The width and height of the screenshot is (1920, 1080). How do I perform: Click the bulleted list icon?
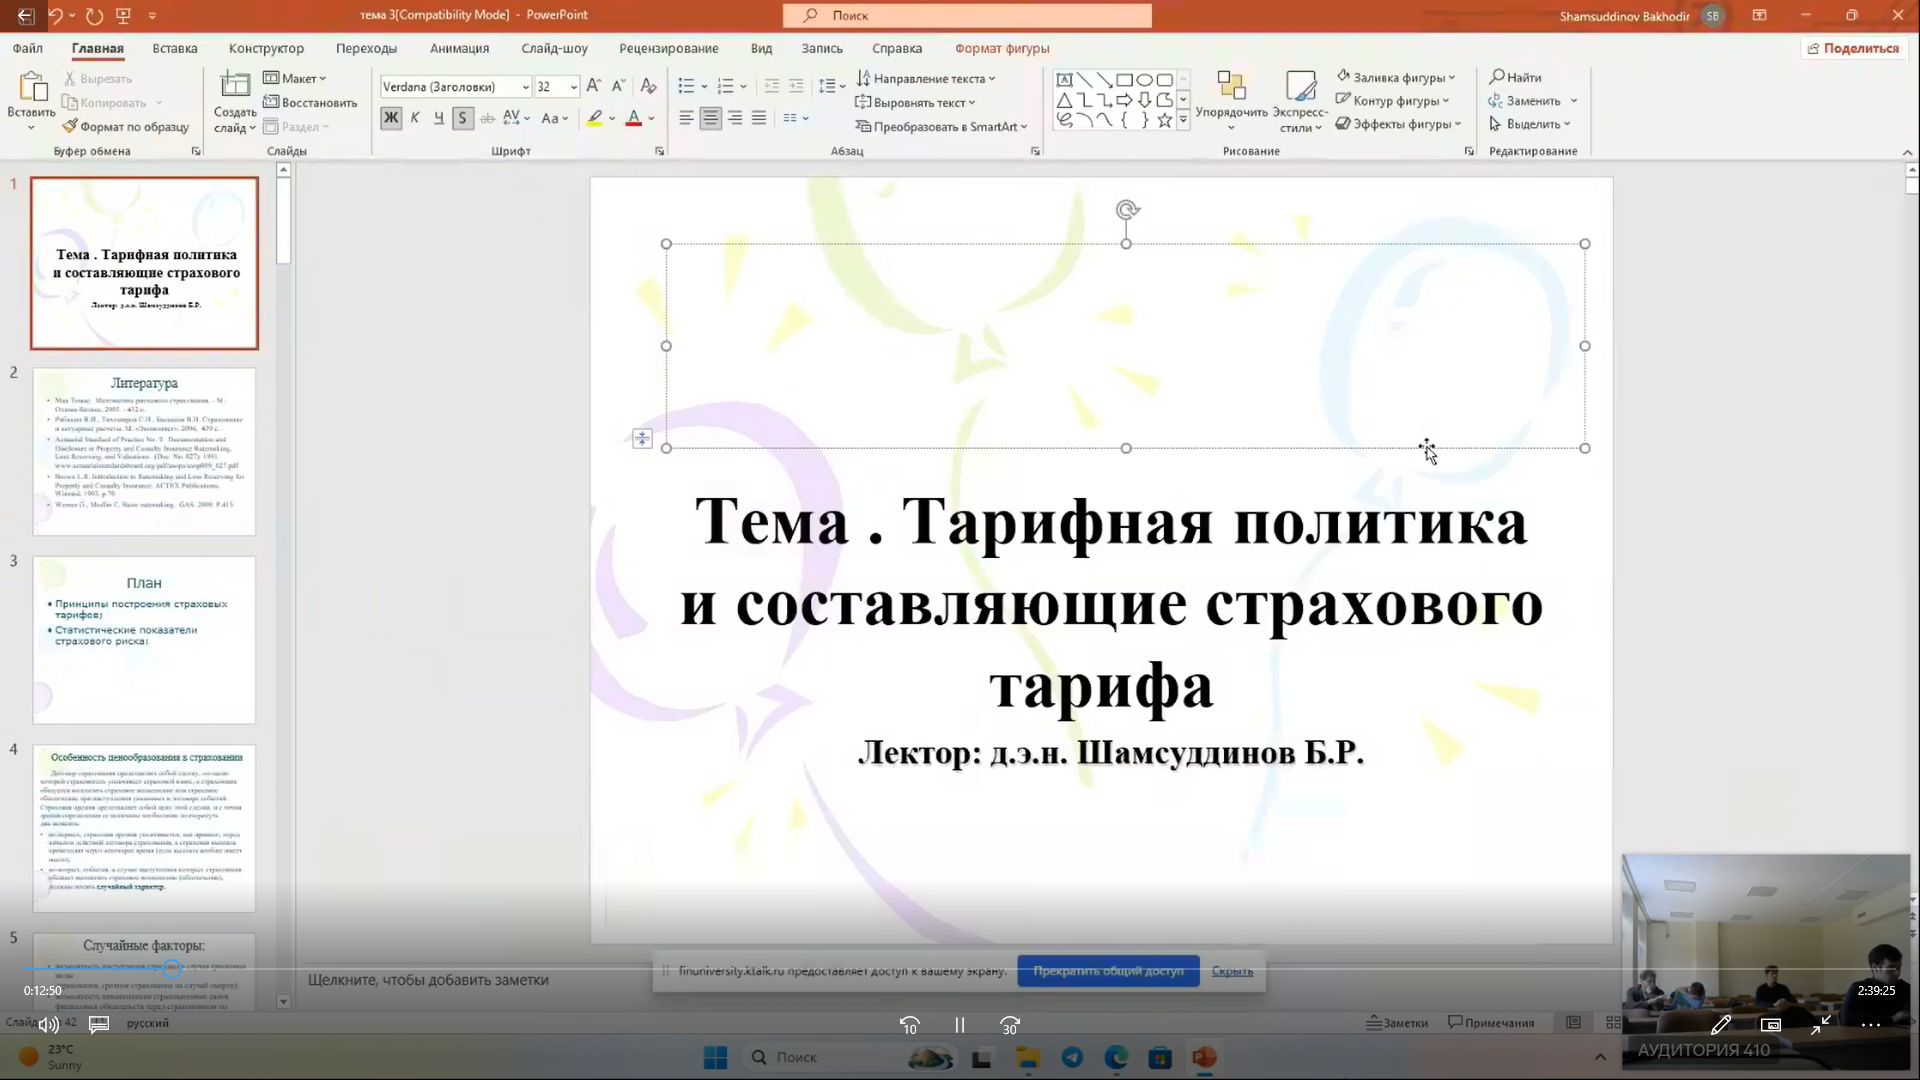pos(686,86)
